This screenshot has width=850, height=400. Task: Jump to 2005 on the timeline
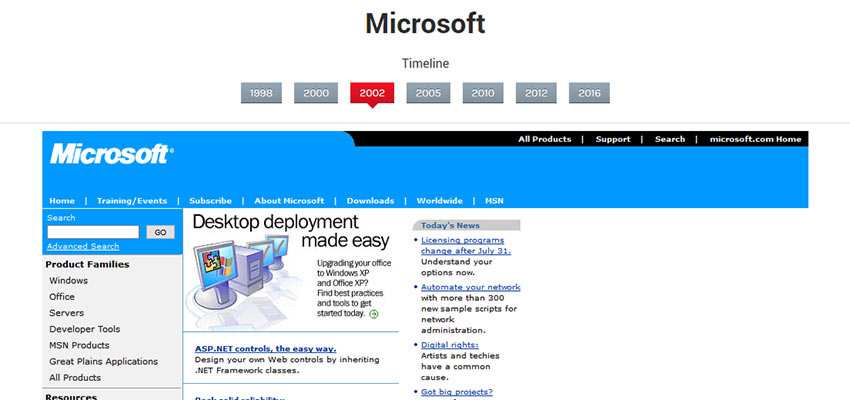coord(428,93)
